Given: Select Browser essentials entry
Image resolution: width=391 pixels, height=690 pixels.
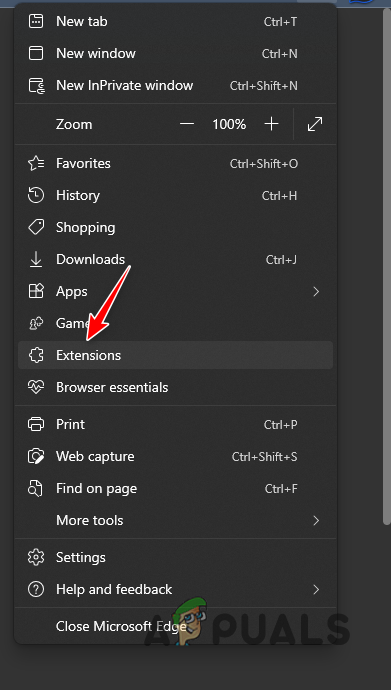Looking at the screenshot, I should click(175, 387).
